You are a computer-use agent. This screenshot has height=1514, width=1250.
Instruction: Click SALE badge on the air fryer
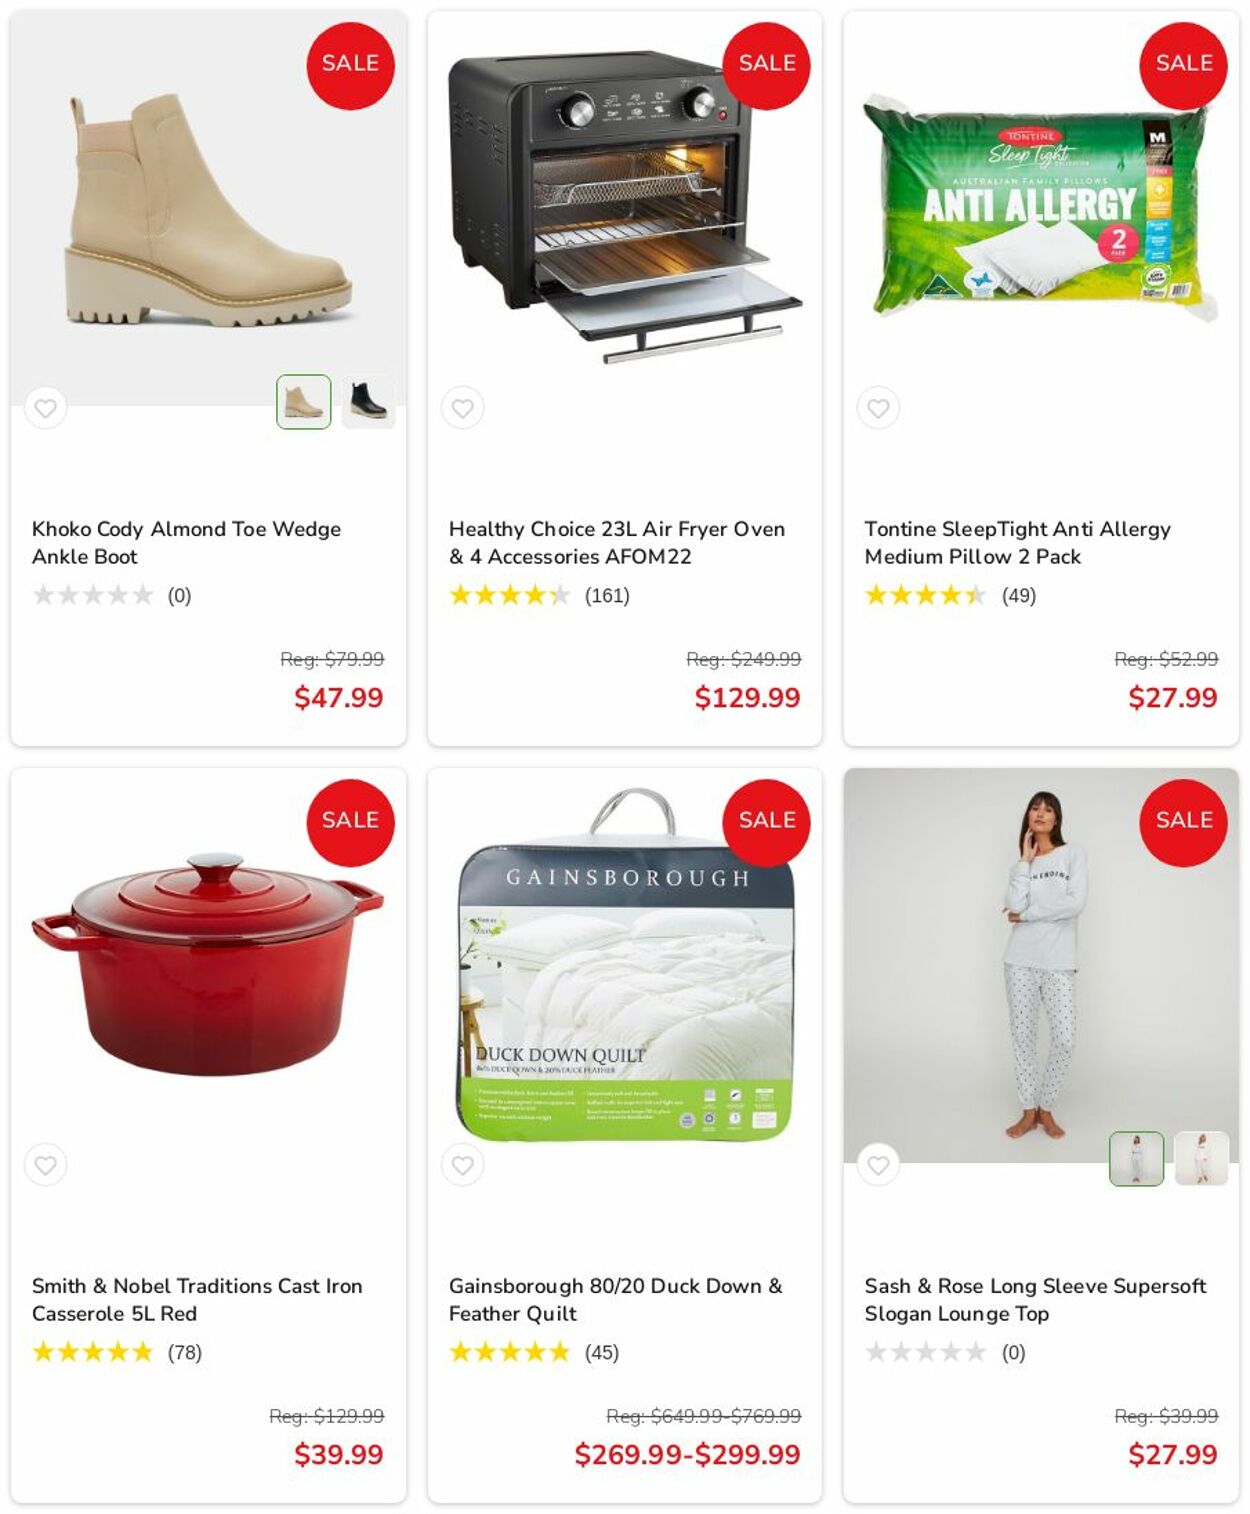(x=767, y=65)
